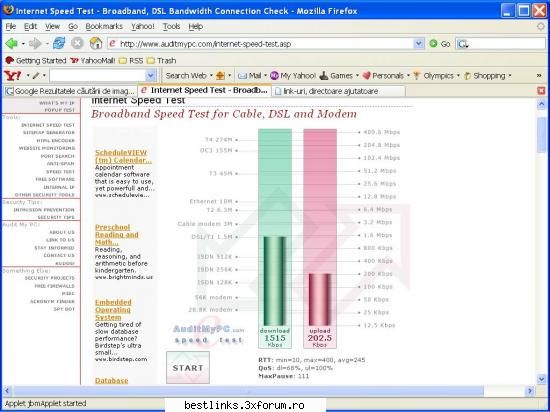Screen dimensions: 550x412
Task: Click the Stop loading icon
Action: 77,43
